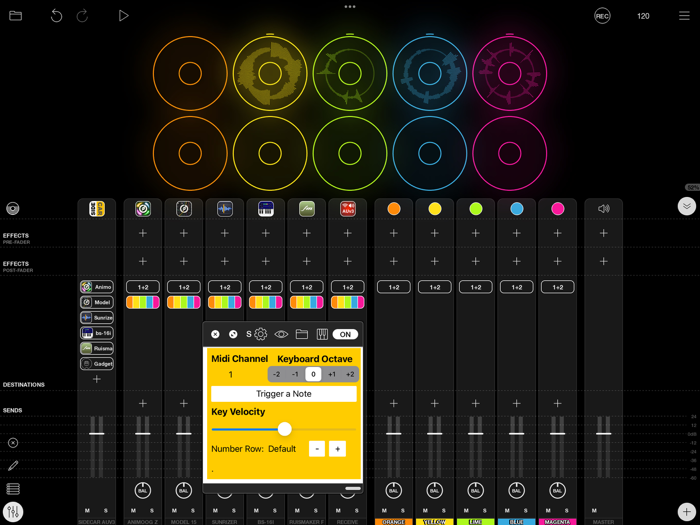Collapse the mixer with double-chevron button

pyautogui.click(x=687, y=206)
